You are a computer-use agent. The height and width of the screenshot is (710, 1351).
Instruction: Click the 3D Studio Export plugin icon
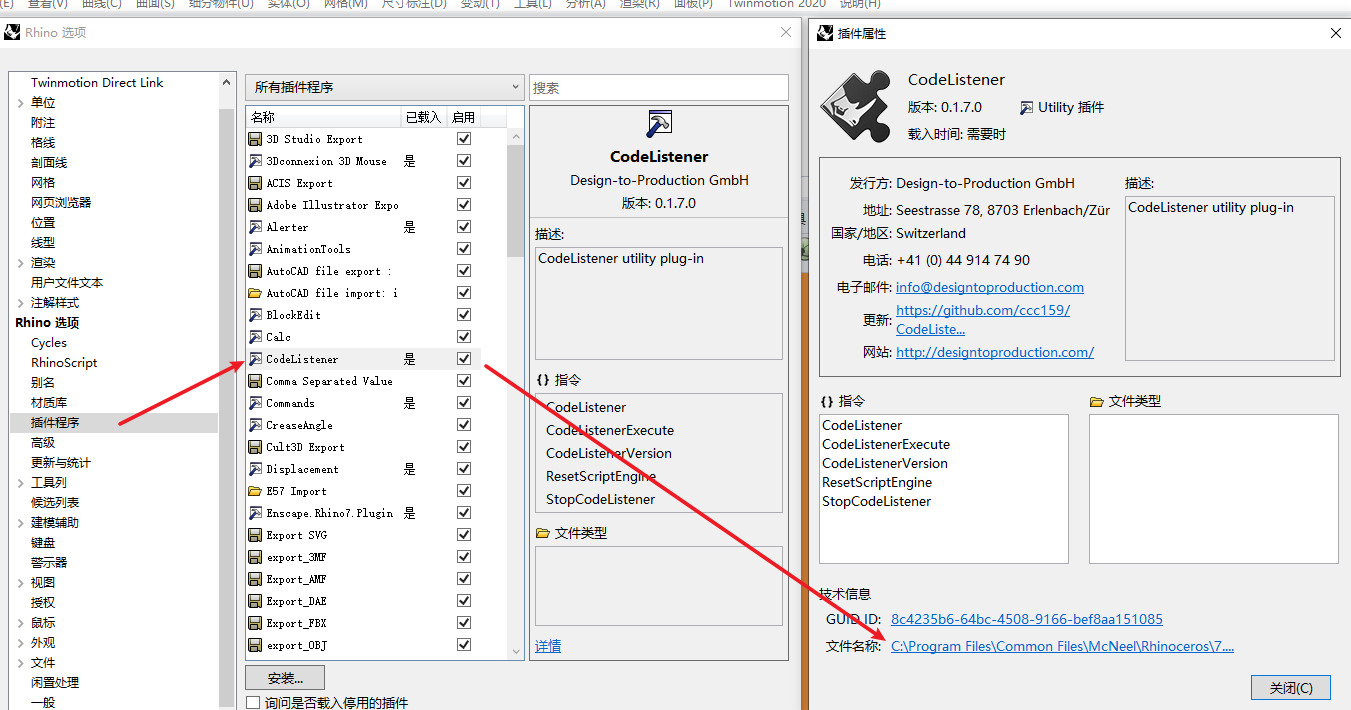254,138
